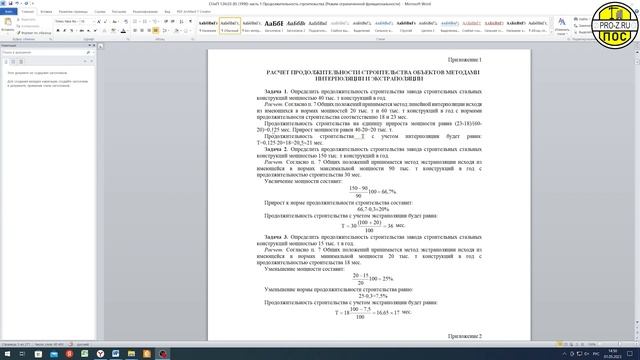The width and height of the screenshot is (640, 360).
Task: Open line spacing dropdown
Action: click(165, 30)
